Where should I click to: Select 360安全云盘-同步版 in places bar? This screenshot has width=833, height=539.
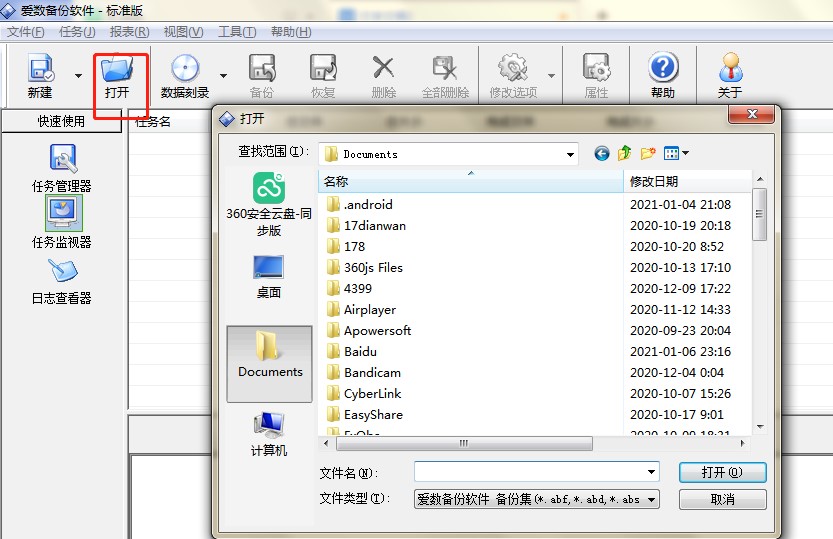(x=269, y=204)
